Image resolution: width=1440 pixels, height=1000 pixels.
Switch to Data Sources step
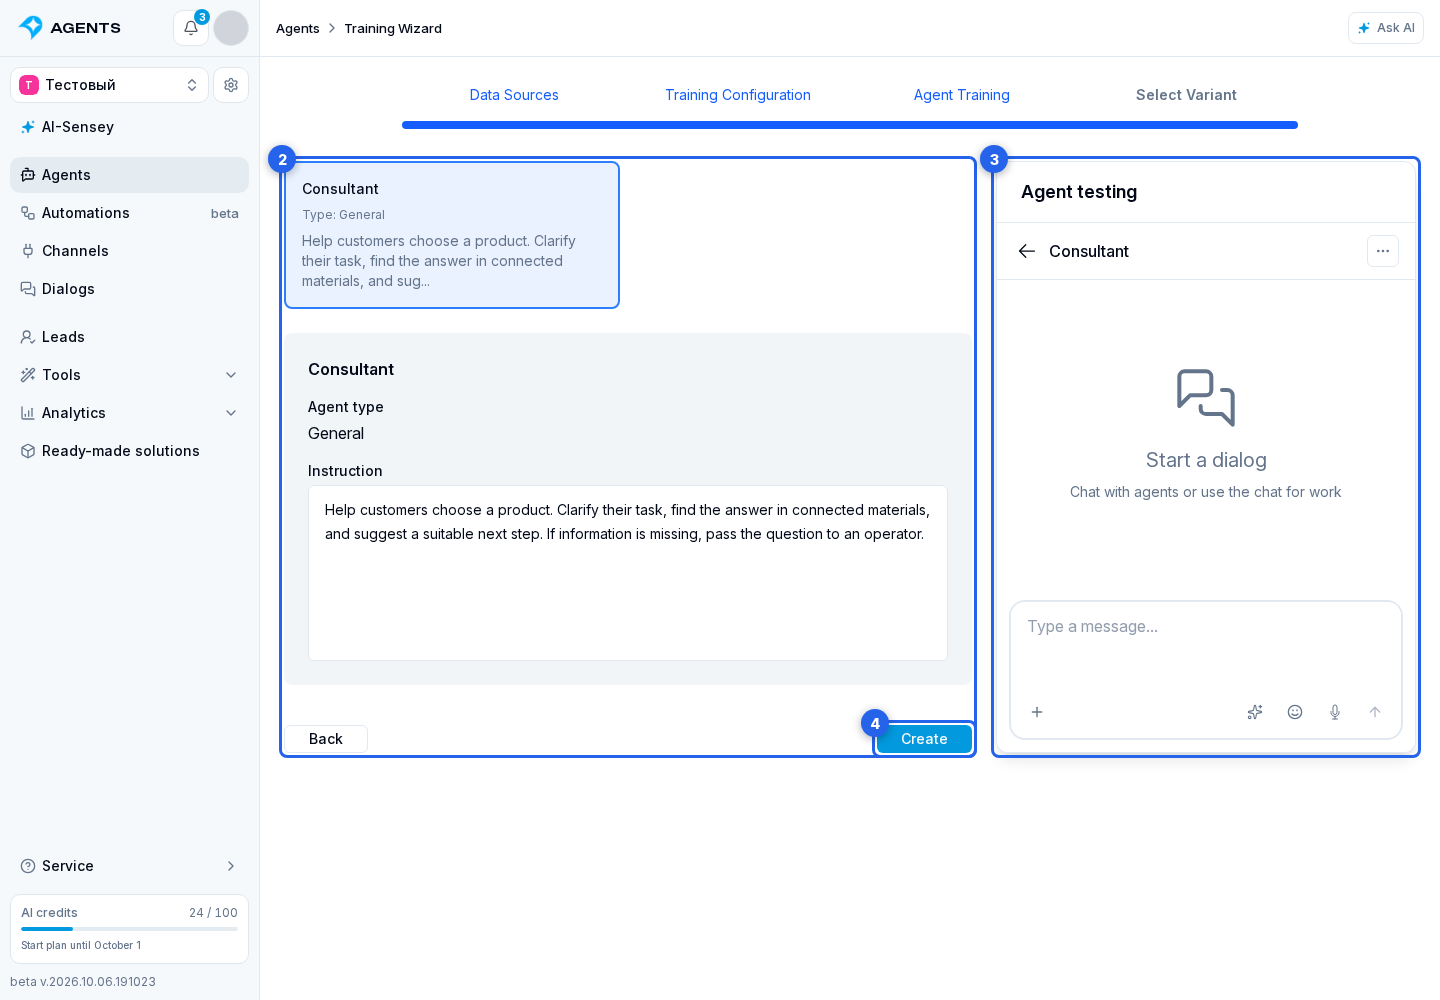tap(514, 95)
